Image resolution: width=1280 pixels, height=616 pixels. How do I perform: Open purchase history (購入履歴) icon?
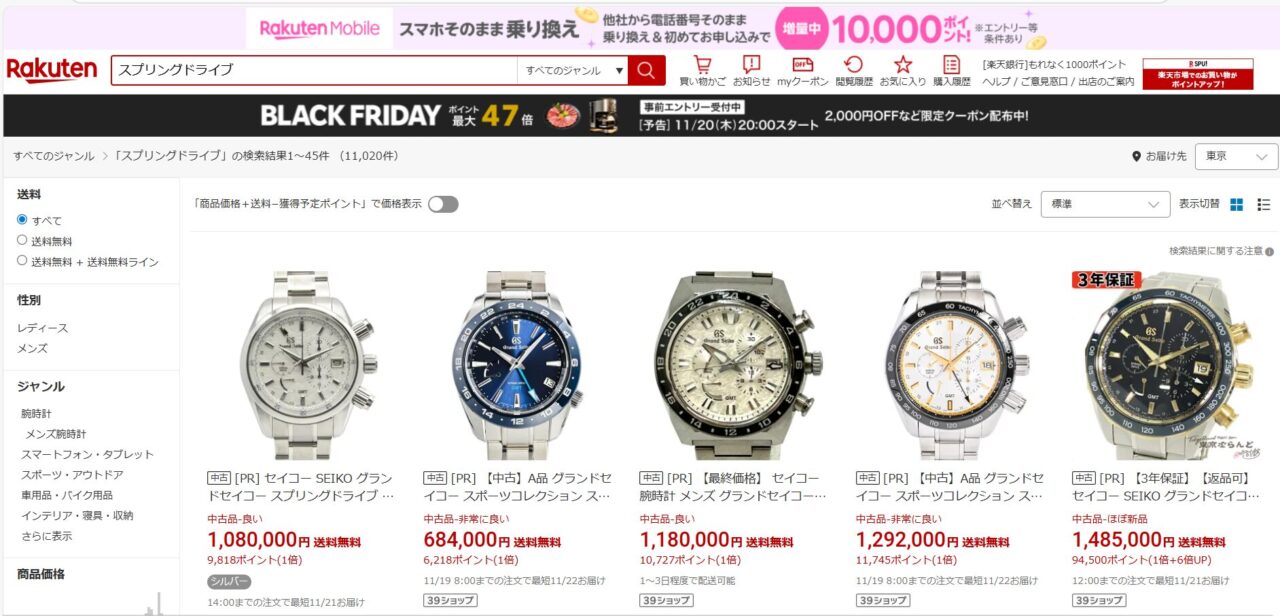tap(951, 65)
